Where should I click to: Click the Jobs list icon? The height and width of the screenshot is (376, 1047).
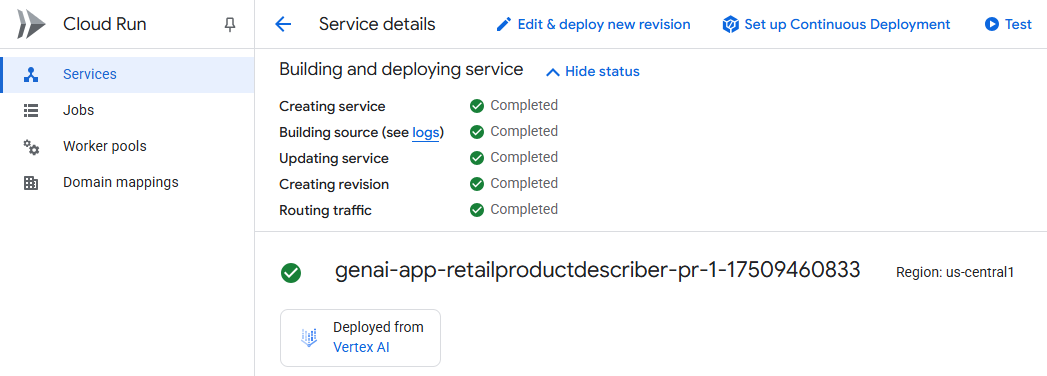[31, 110]
